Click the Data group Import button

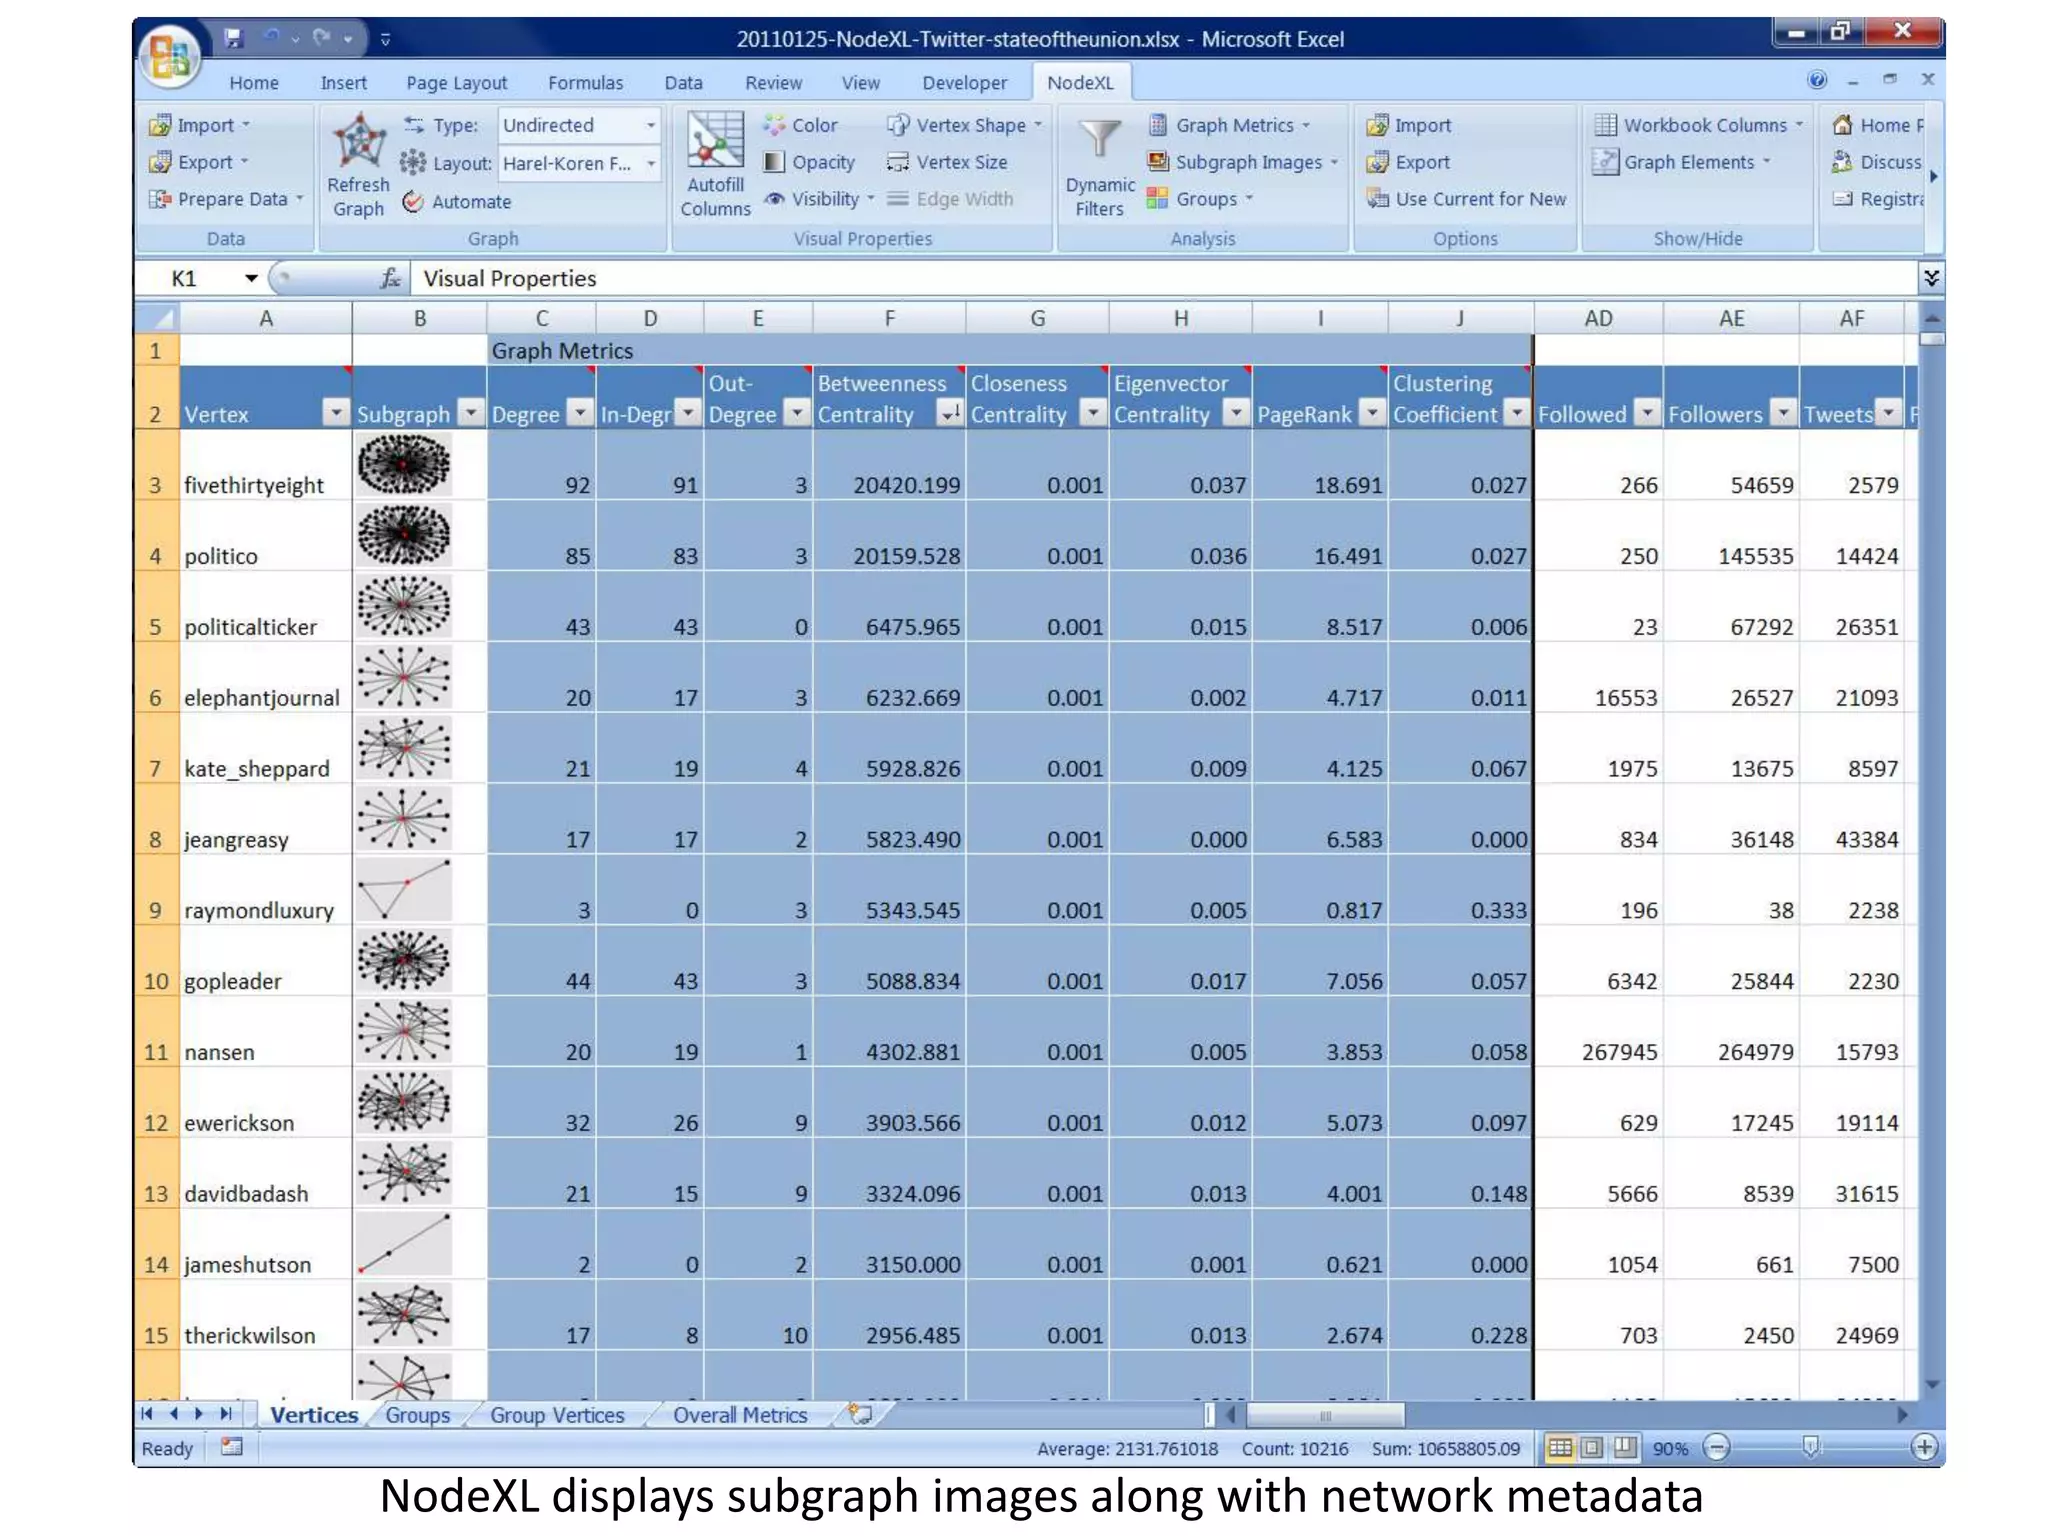click(x=198, y=125)
